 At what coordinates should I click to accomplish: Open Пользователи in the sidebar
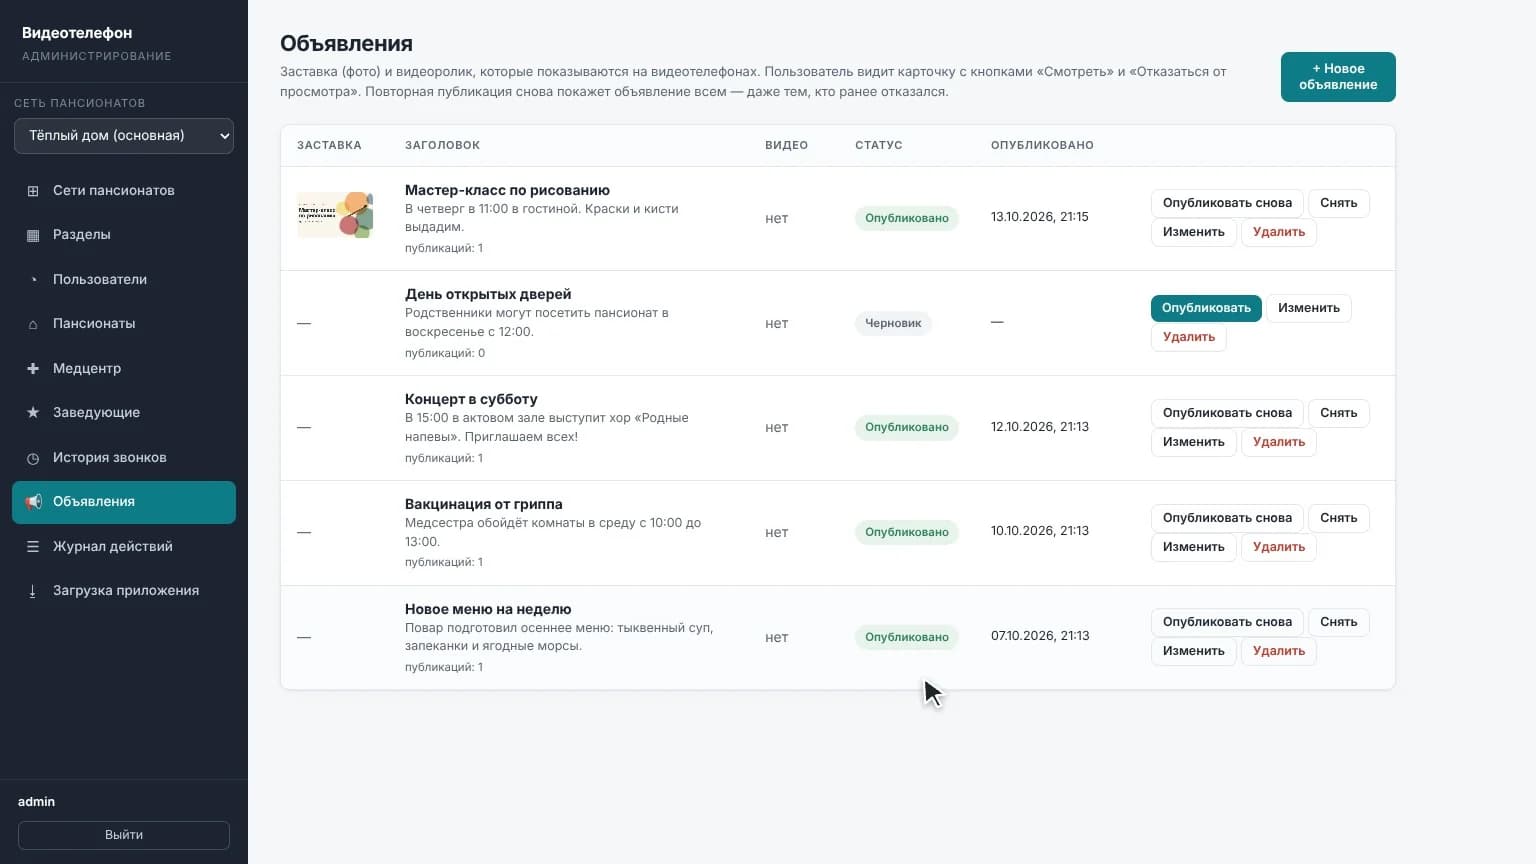point(124,279)
